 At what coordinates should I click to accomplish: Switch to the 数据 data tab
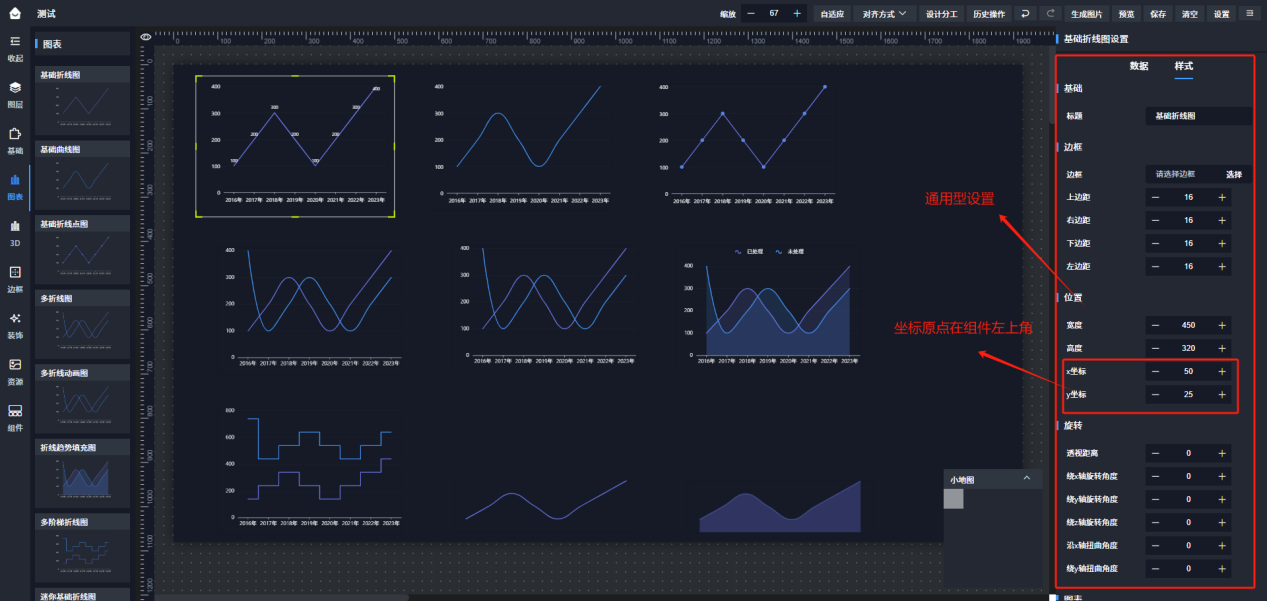(1139, 66)
